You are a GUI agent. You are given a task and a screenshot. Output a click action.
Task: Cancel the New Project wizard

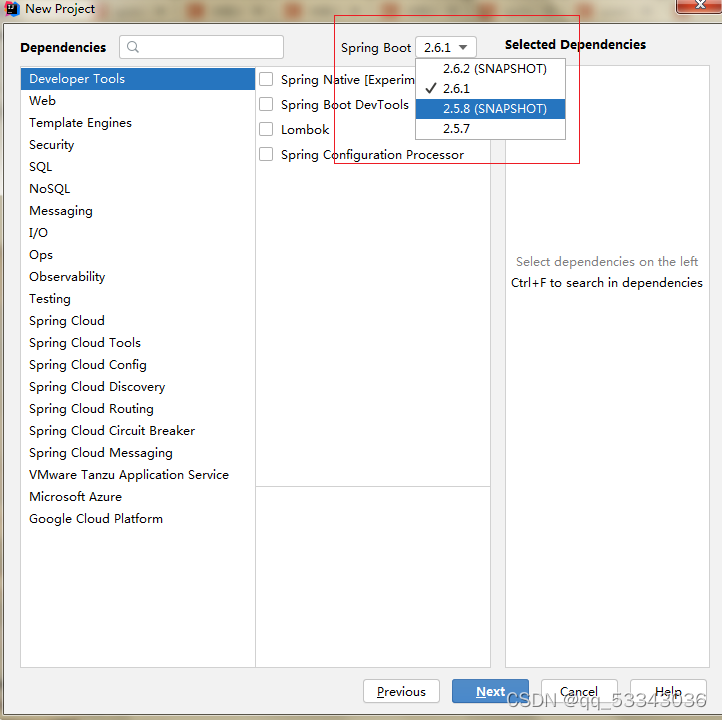[579, 691]
